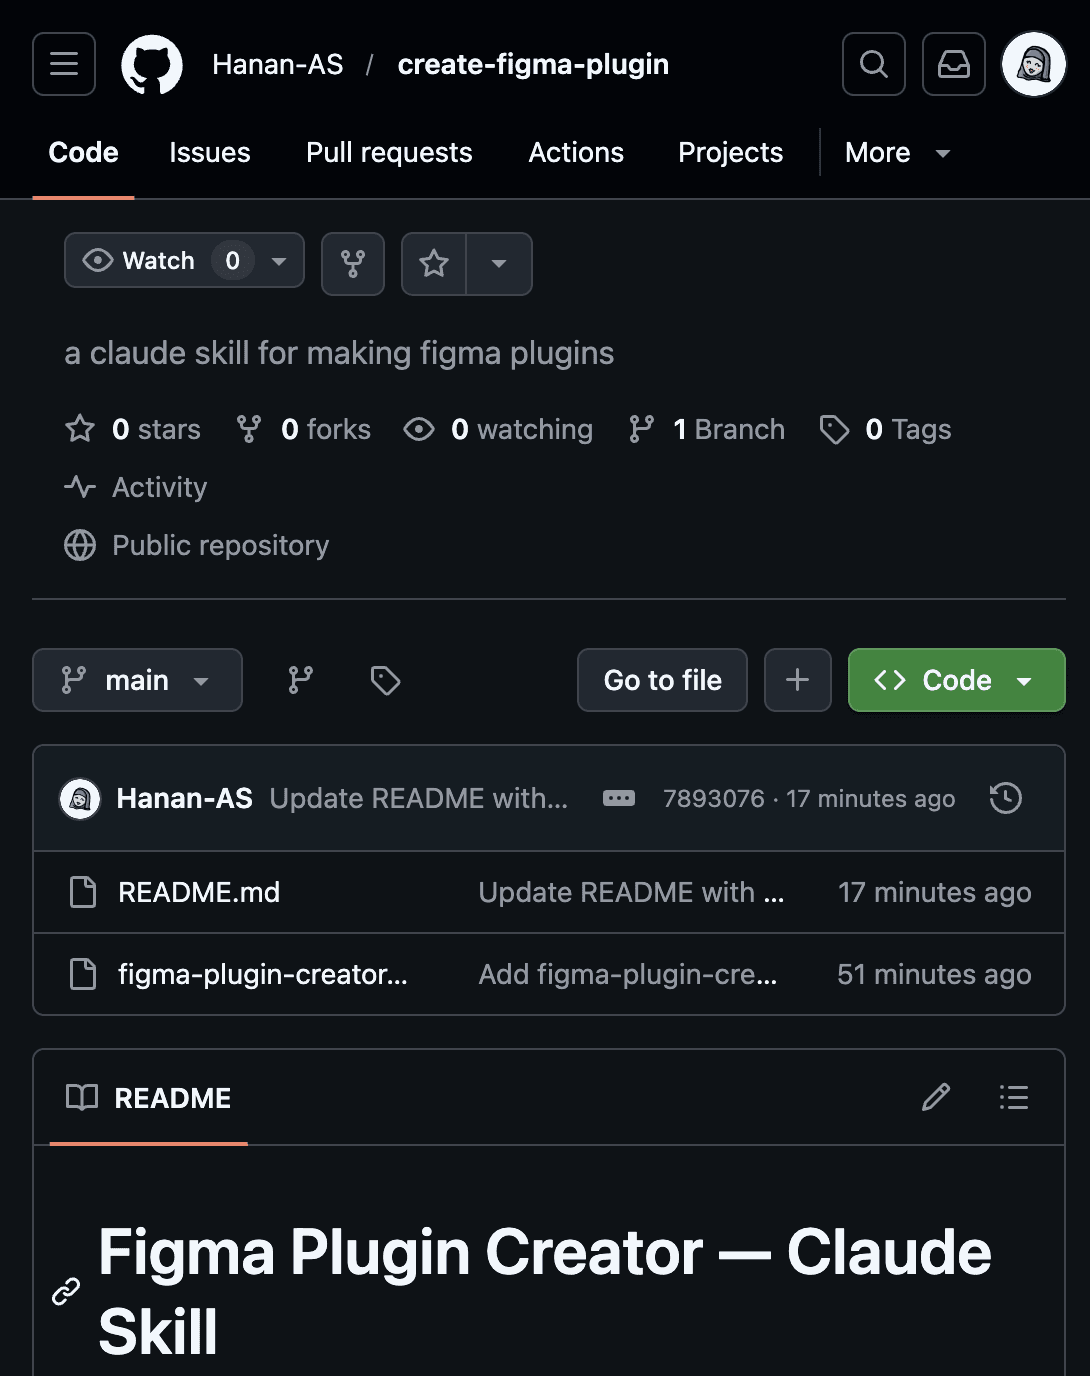View commit history clock icon
The width and height of the screenshot is (1090, 1376).
pos(1006,798)
